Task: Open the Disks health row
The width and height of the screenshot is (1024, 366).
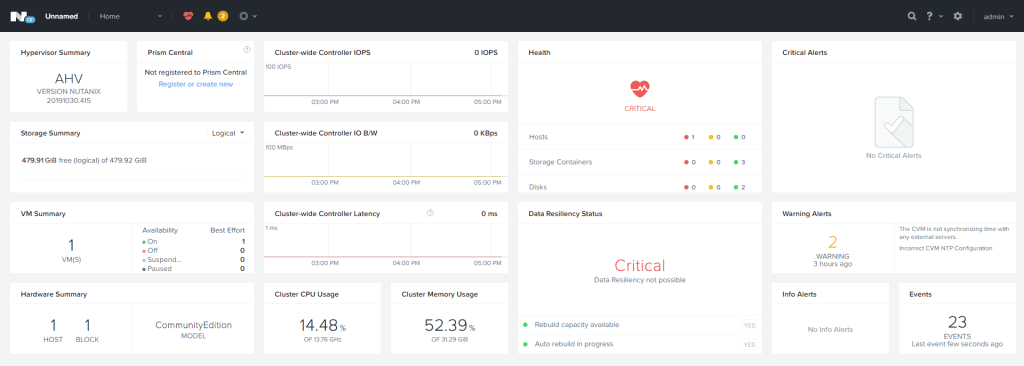Action: [x=639, y=185]
